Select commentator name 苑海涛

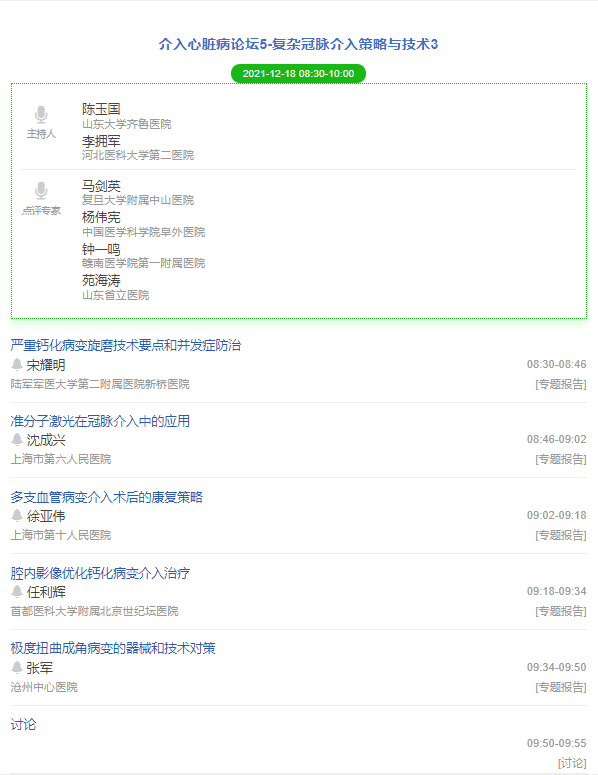[x=101, y=281]
